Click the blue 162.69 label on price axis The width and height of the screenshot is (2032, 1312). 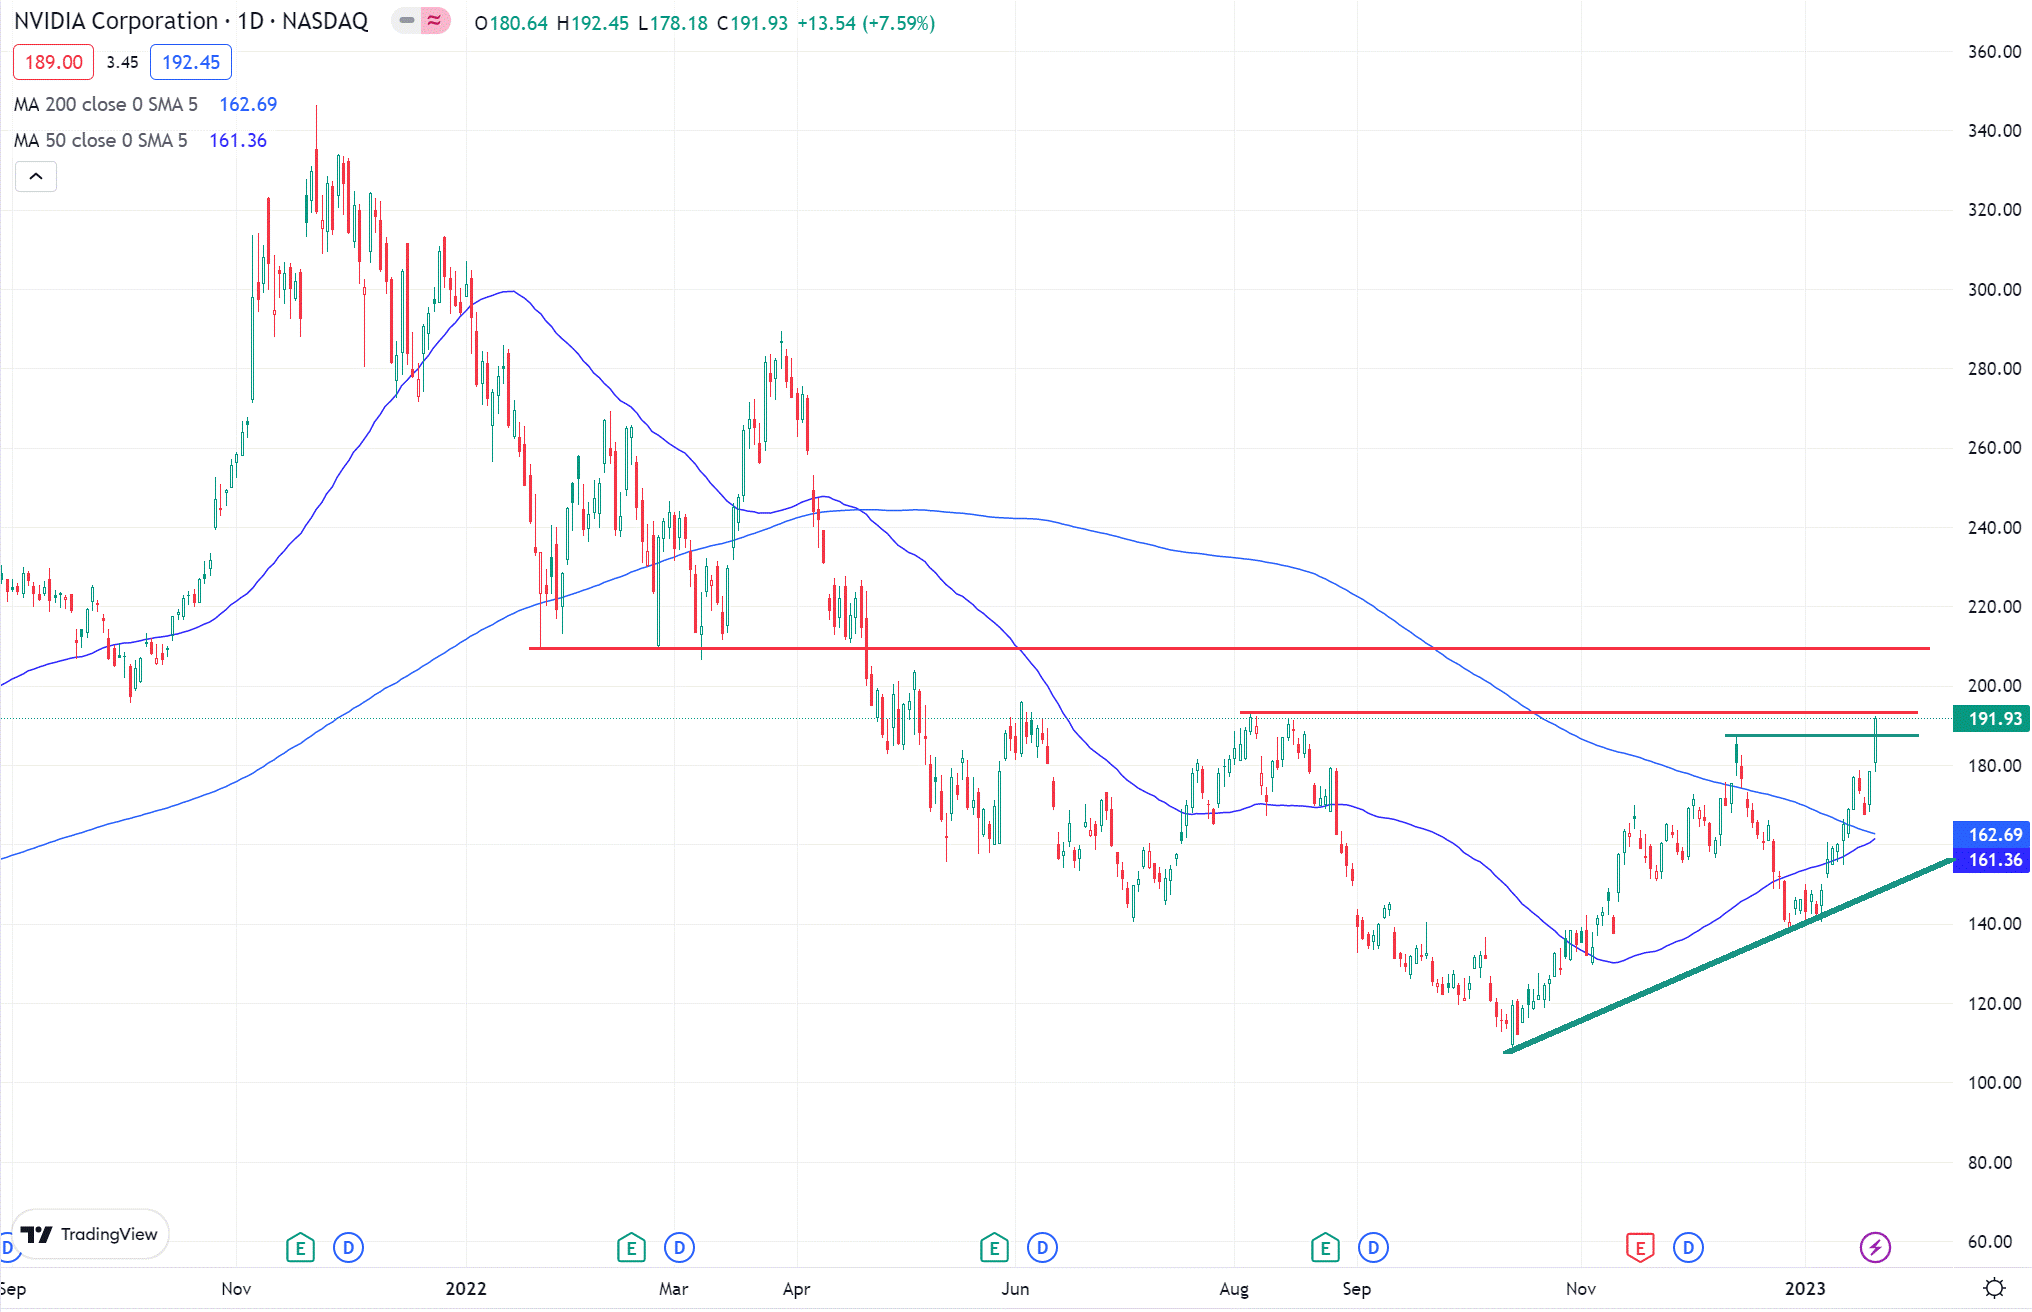1992,834
